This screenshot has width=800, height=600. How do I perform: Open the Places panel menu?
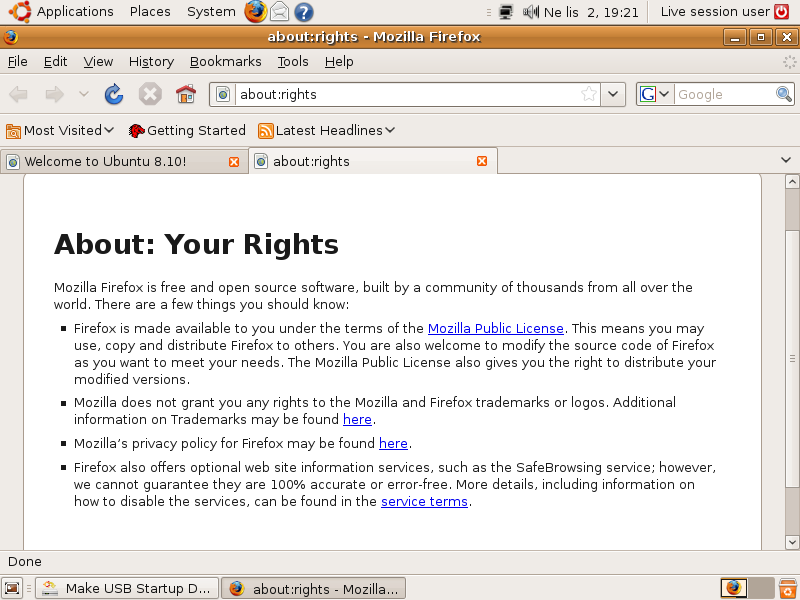point(150,12)
